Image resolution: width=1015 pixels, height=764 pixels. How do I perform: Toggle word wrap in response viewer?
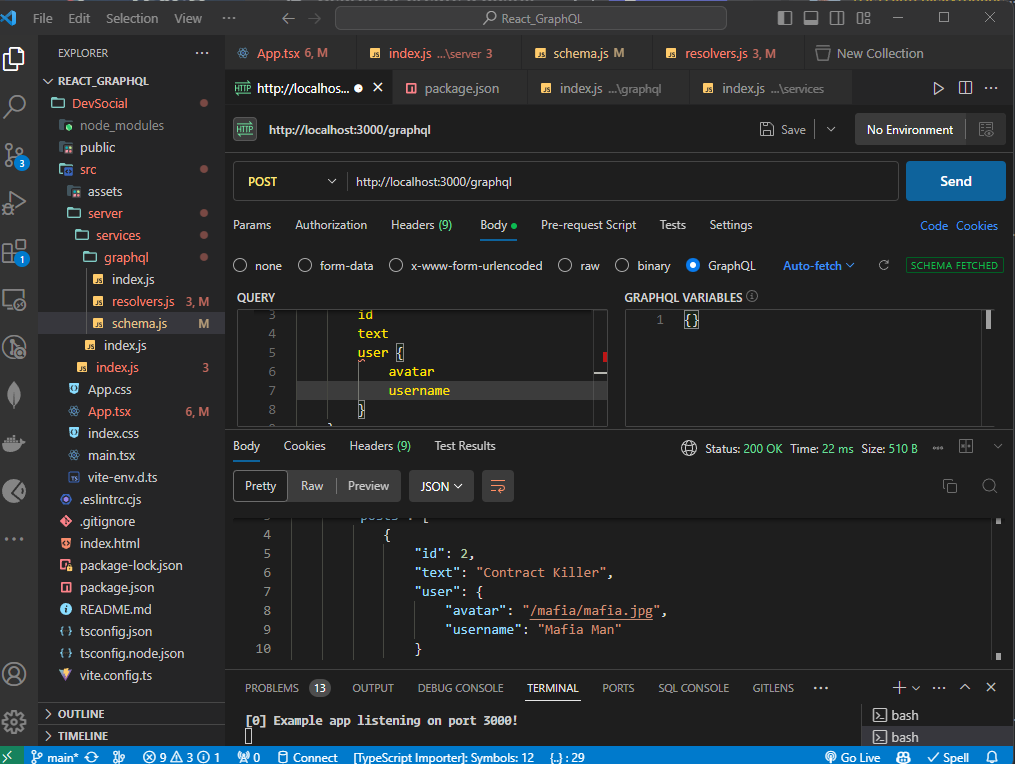[x=498, y=486]
